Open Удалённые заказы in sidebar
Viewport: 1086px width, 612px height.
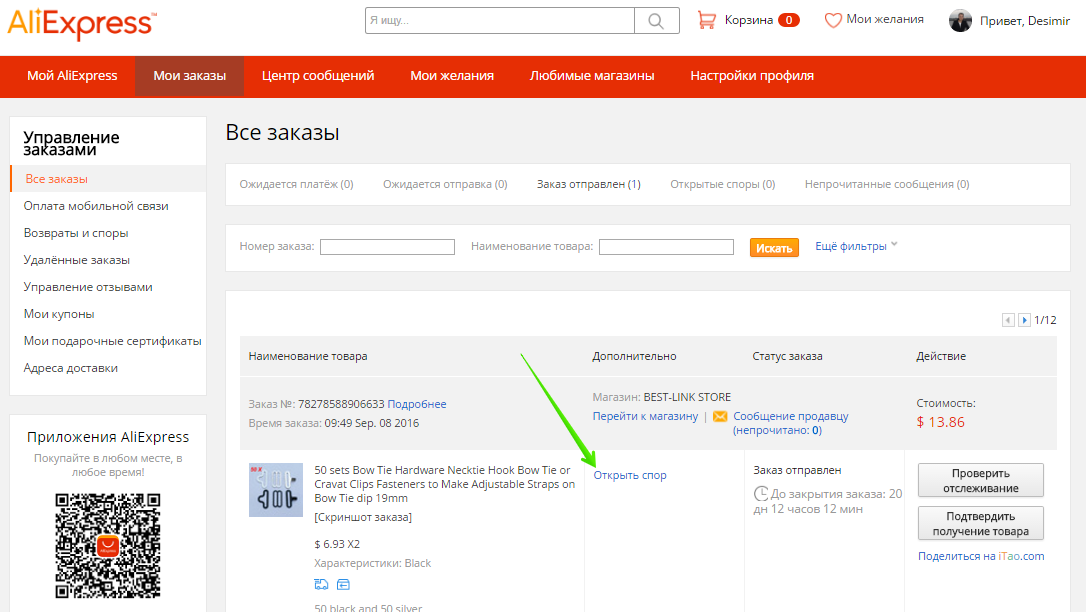(x=77, y=260)
